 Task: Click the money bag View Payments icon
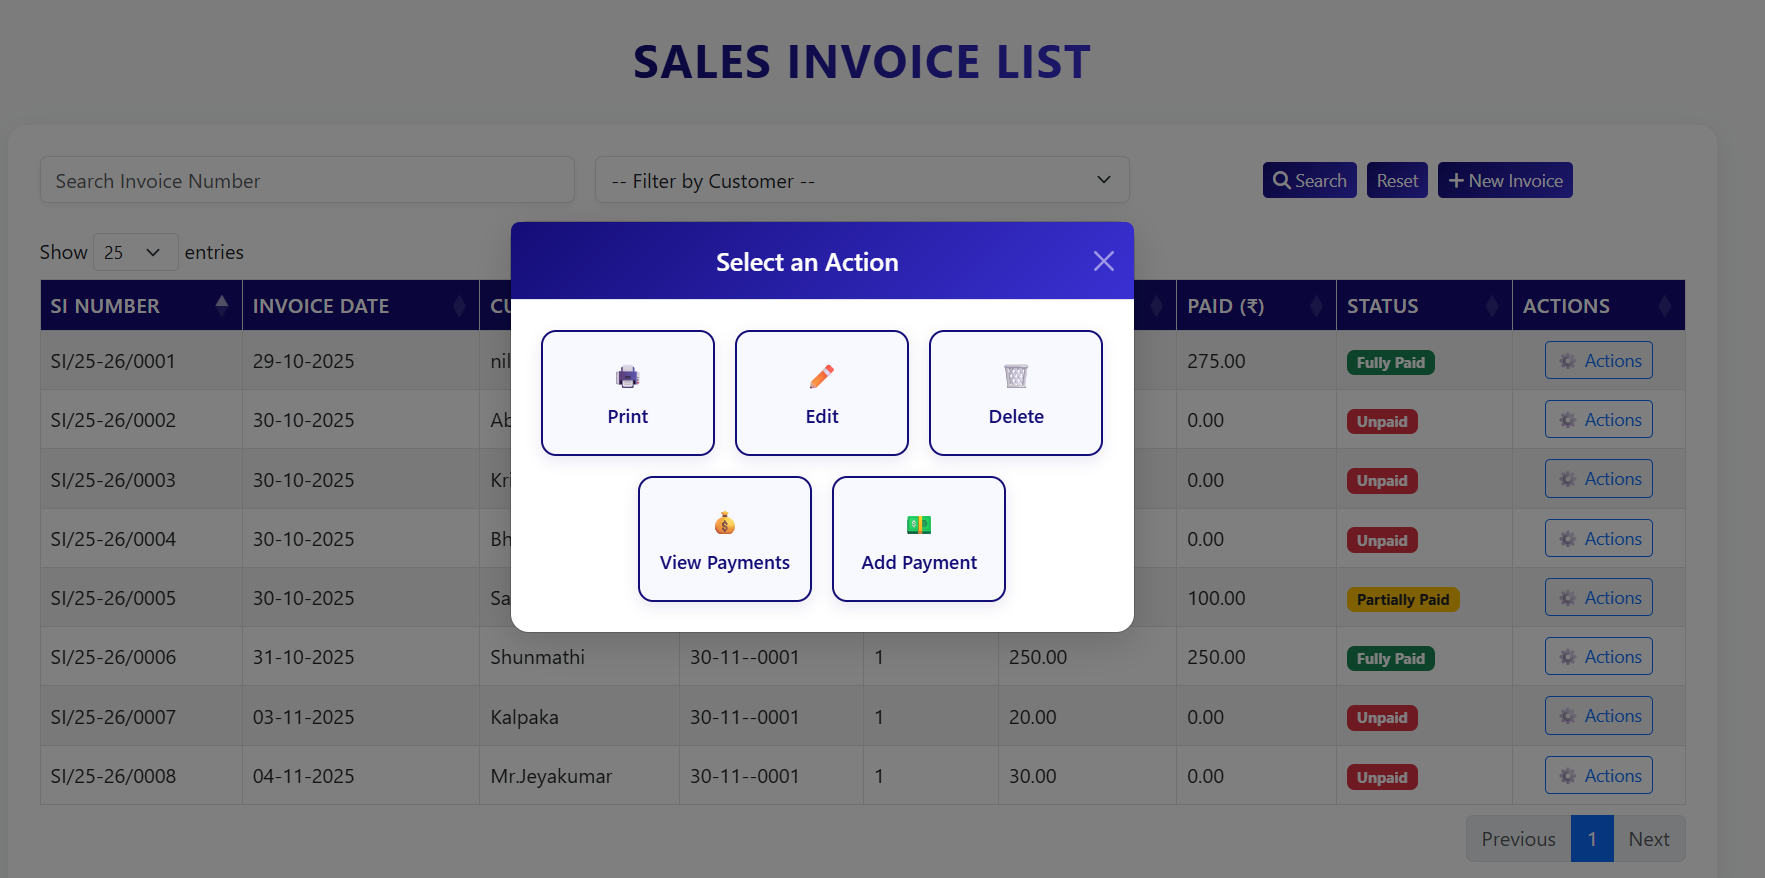tap(725, 523)
